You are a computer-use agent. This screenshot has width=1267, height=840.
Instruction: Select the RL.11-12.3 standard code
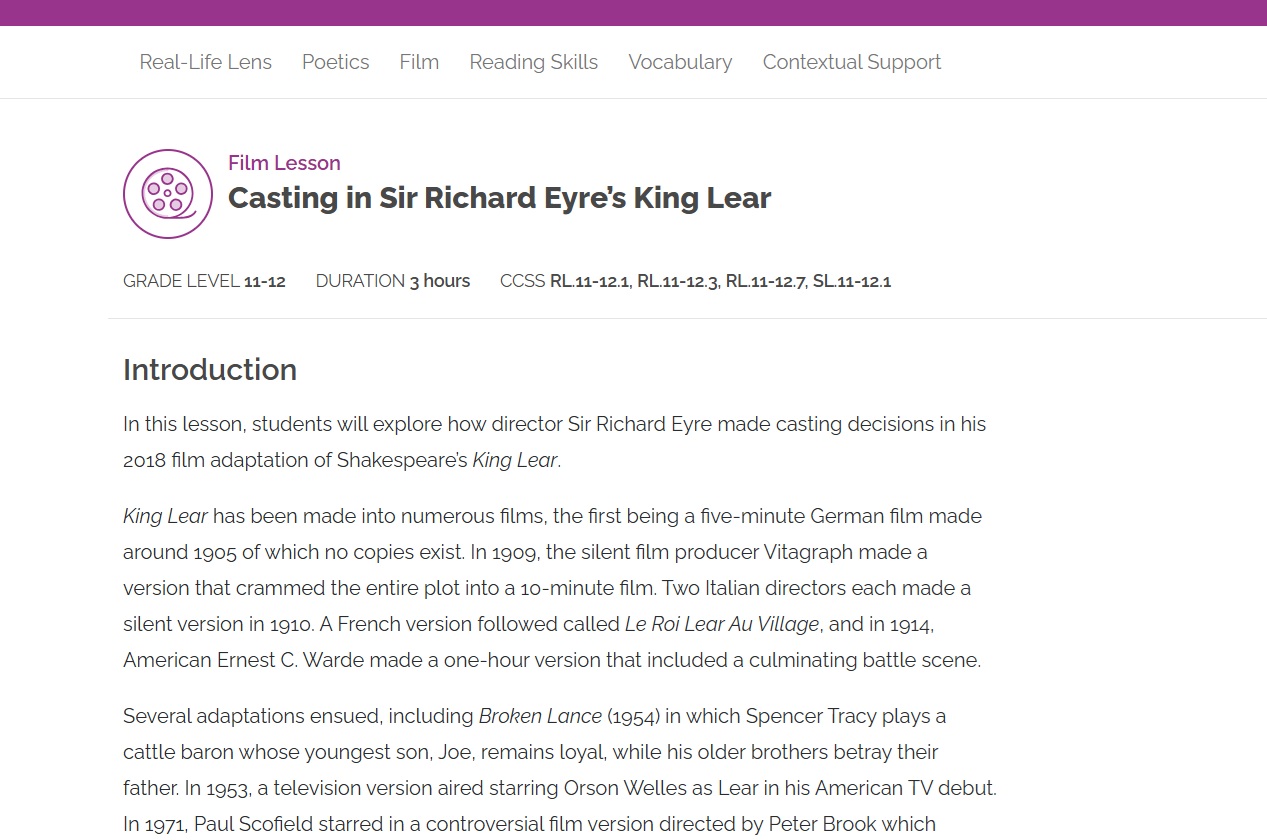coord(678,281)
